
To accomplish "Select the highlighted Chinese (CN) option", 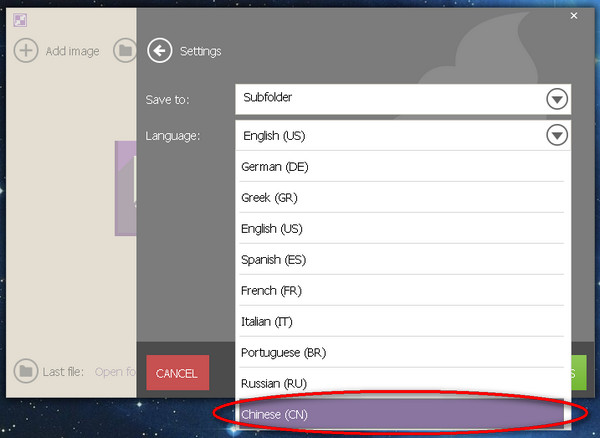I will tap(402, 414).
